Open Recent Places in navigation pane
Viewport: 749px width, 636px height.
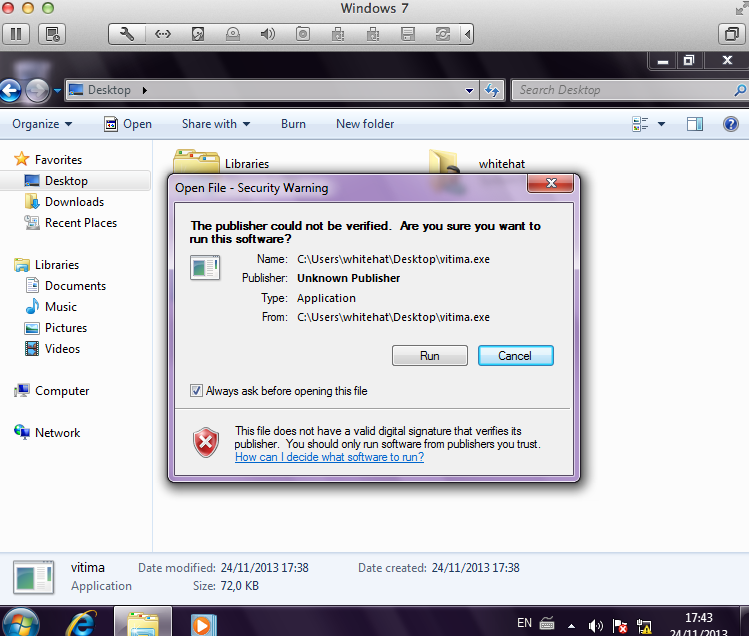70,223
